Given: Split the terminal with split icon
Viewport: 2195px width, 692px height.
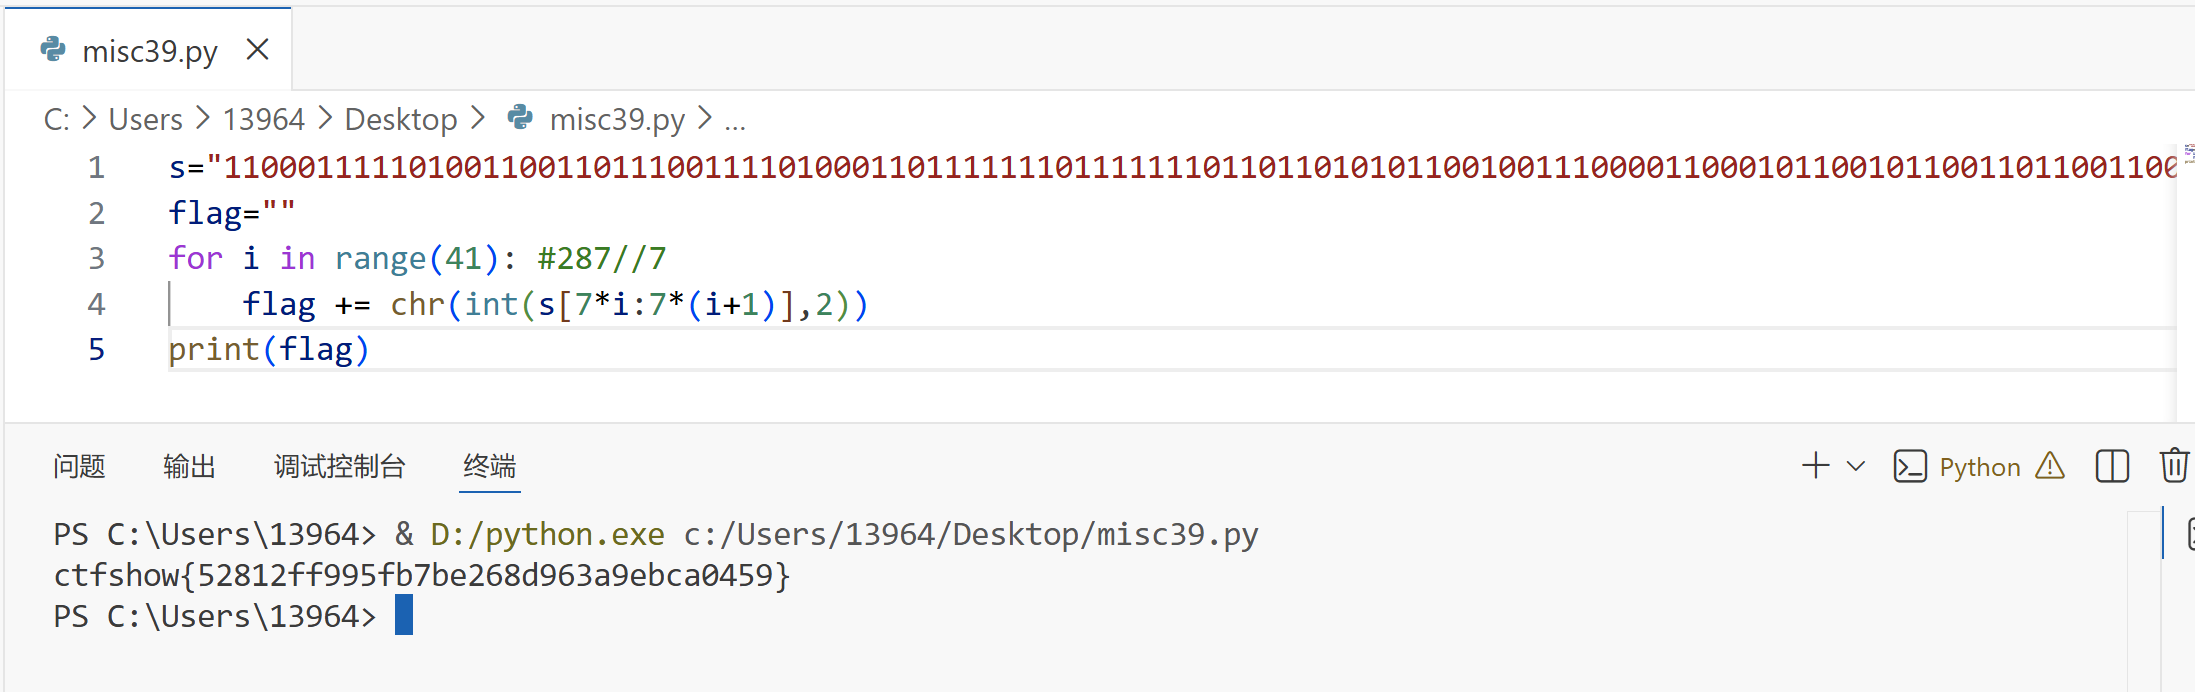Looking at the screenshot, I should click(x=2112, y=466).
